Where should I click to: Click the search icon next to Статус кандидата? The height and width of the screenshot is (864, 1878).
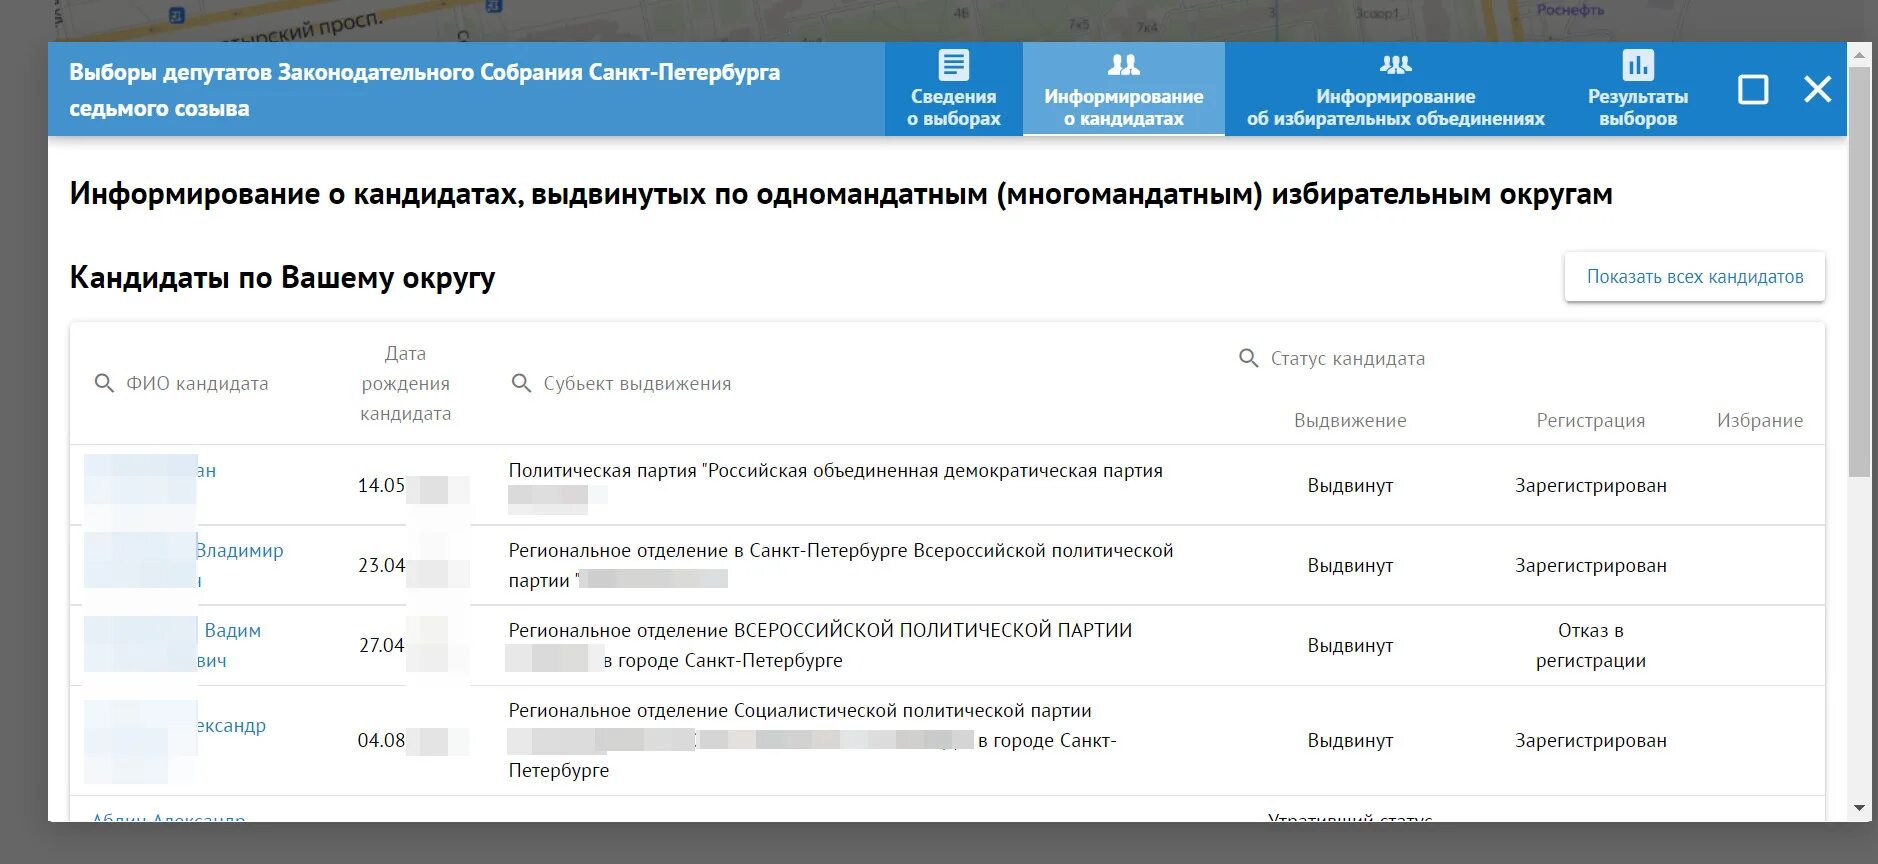click(x=1248, y=358)
